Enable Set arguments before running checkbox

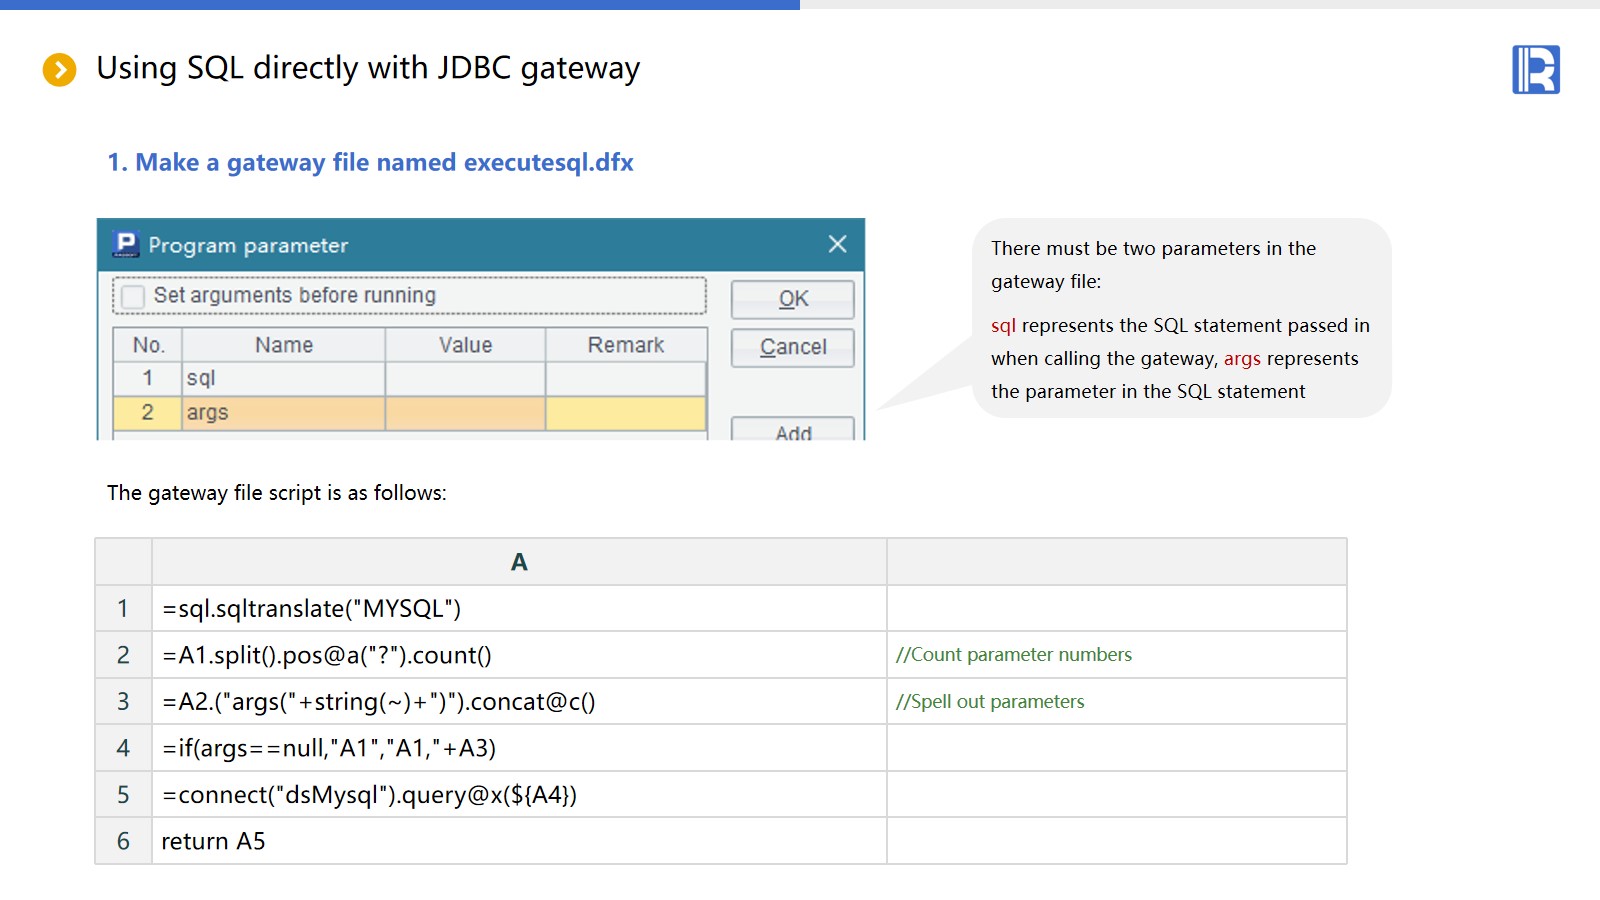click(x=133, y=297)
